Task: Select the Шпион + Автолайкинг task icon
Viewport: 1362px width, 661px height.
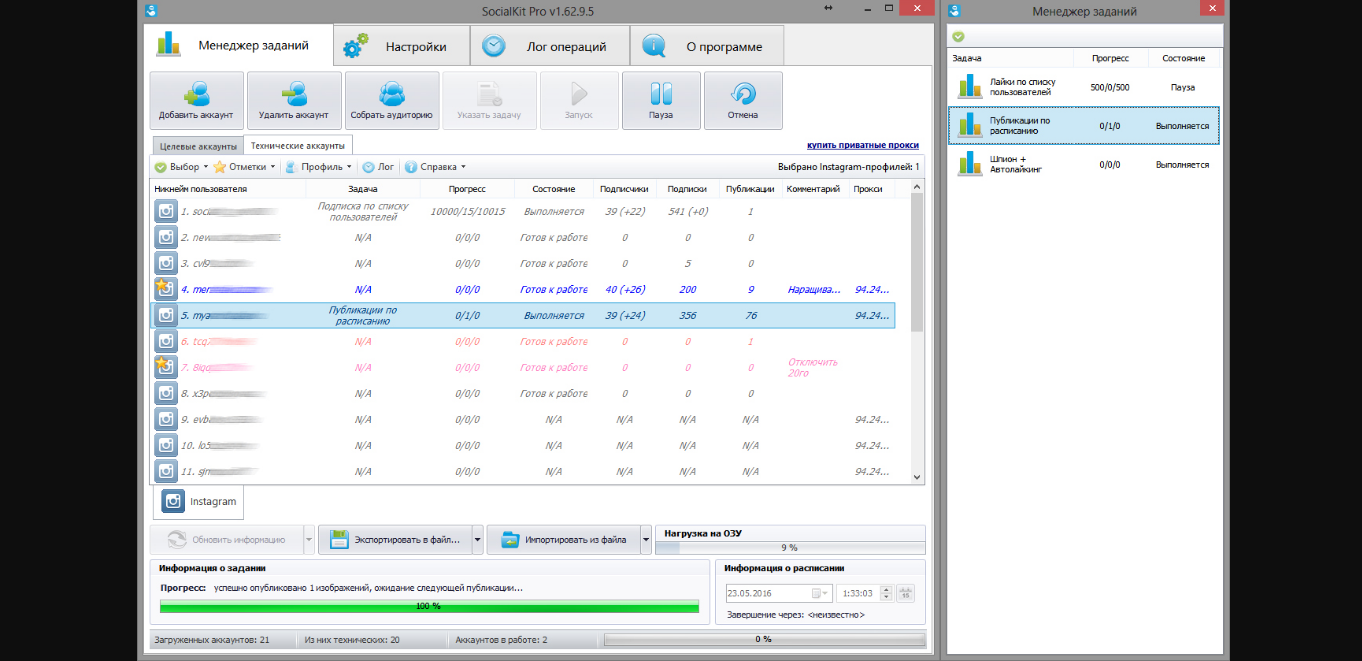Action: 970,164
